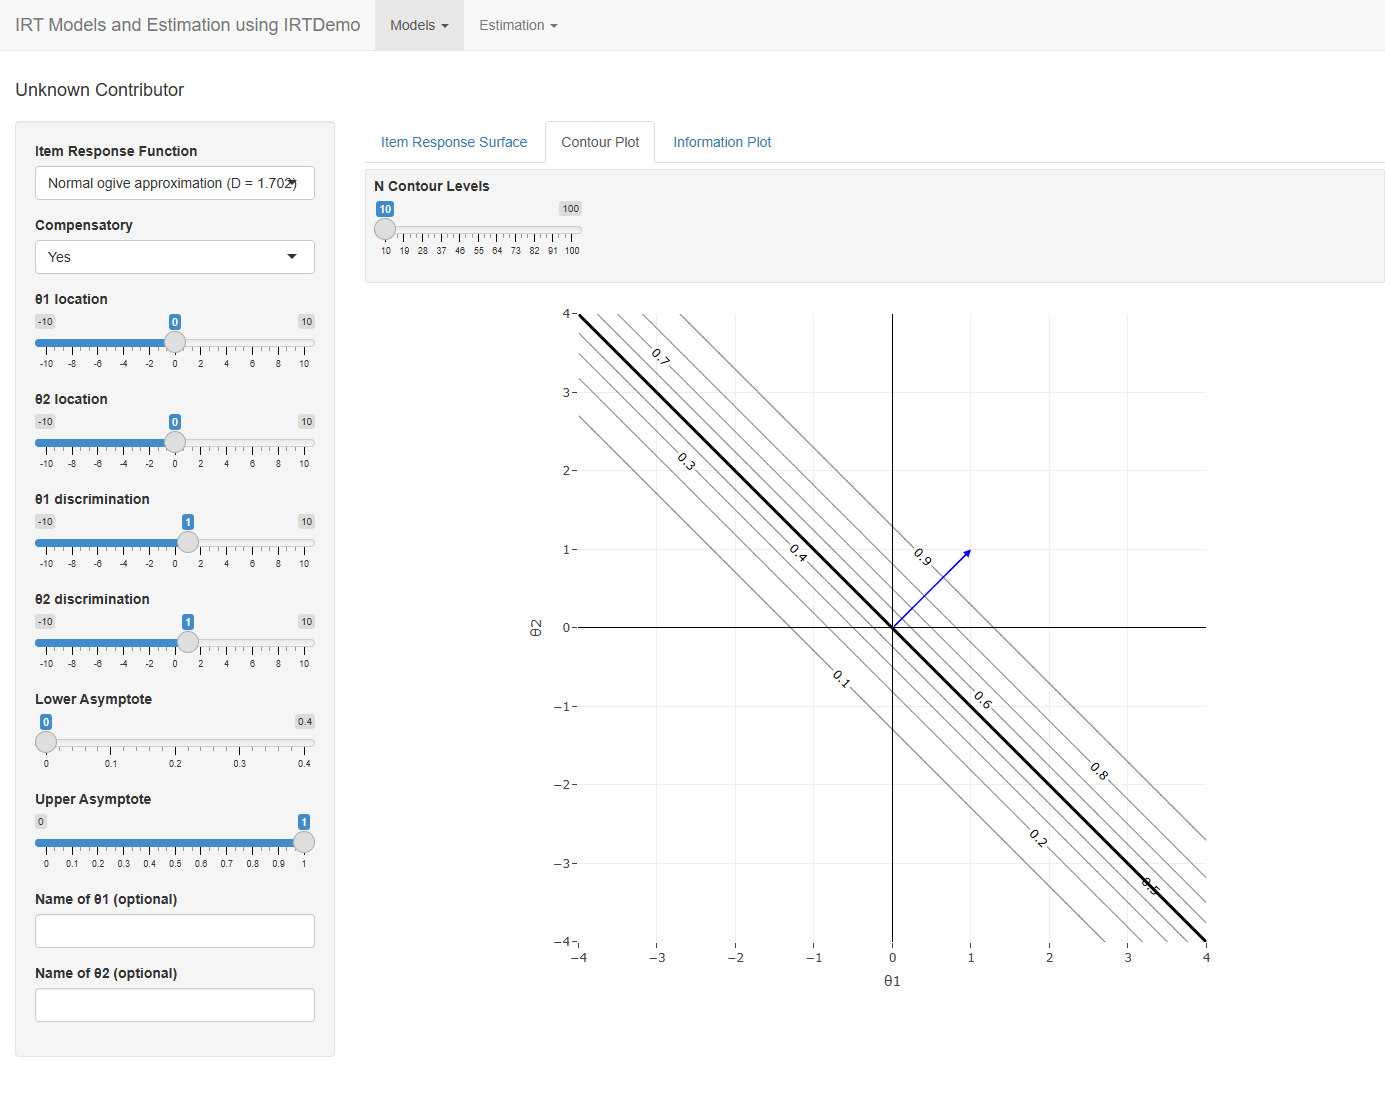Open the Compensatory dropdown showing Yes
This screenshot has width=1385, height=1097.
(x=175, y=257)
